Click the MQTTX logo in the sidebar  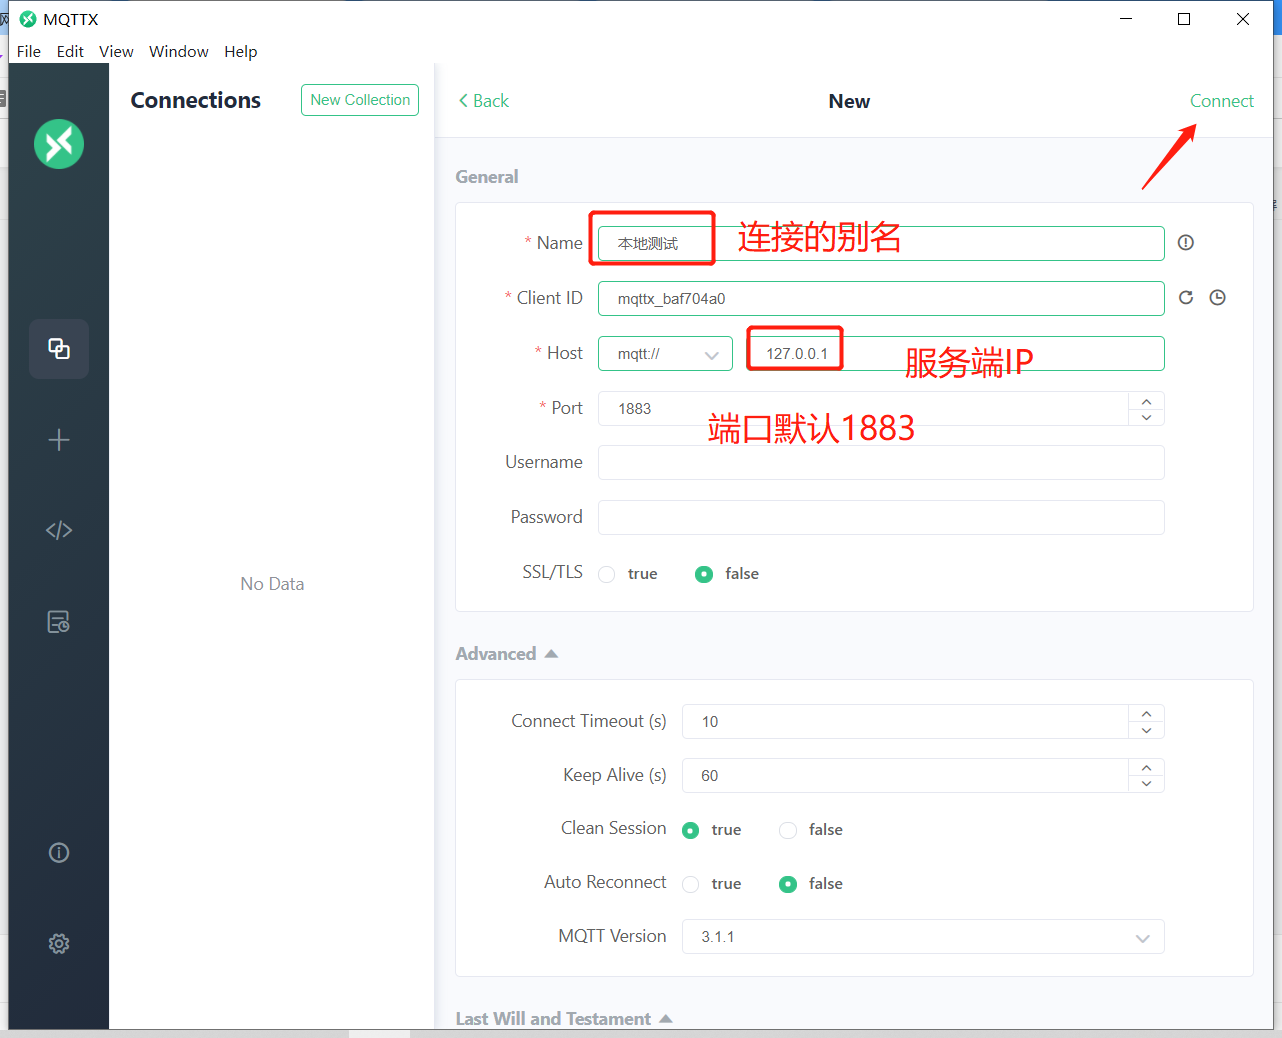coord(59,144)
